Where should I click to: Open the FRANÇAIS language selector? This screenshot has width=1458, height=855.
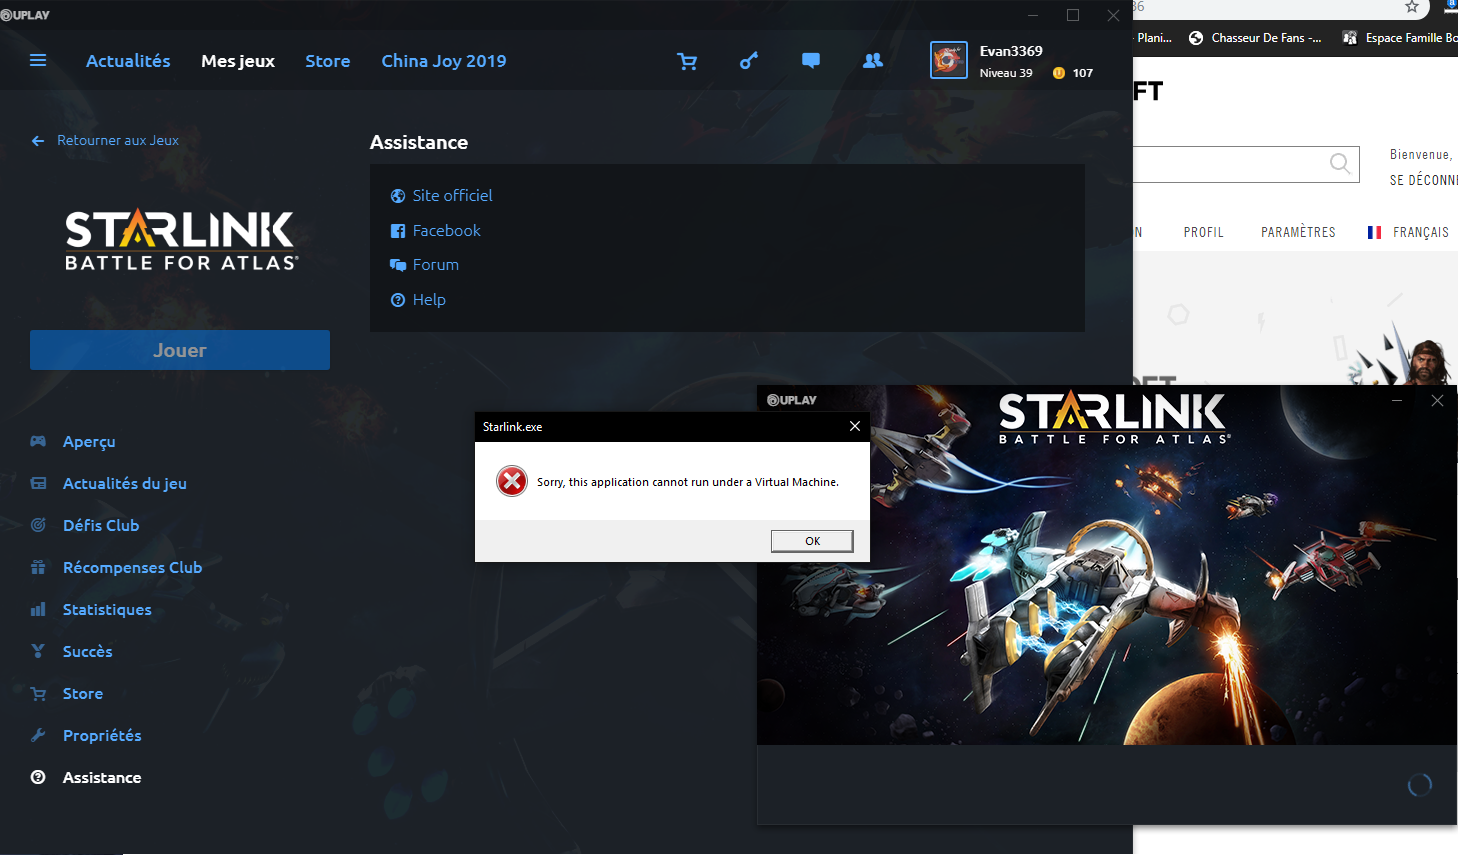[1421, 232]
